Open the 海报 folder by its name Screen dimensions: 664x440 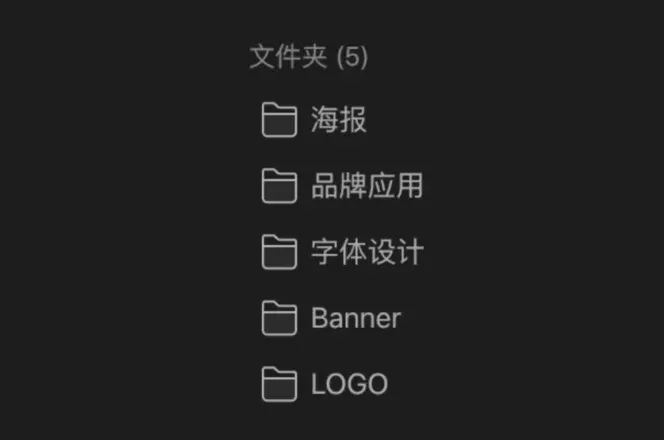339,120
